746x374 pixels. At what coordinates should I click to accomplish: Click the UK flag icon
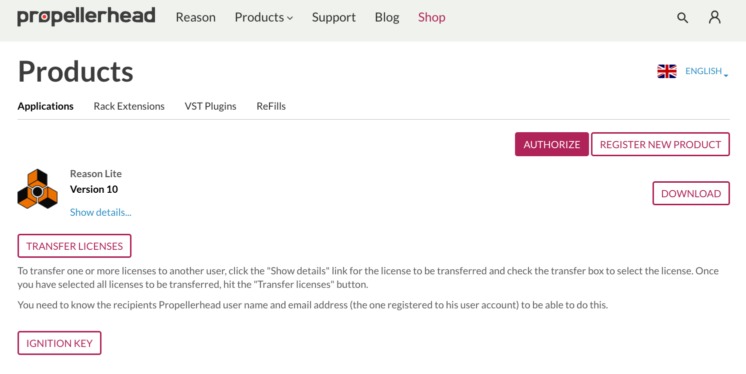[x=667, y=71]
